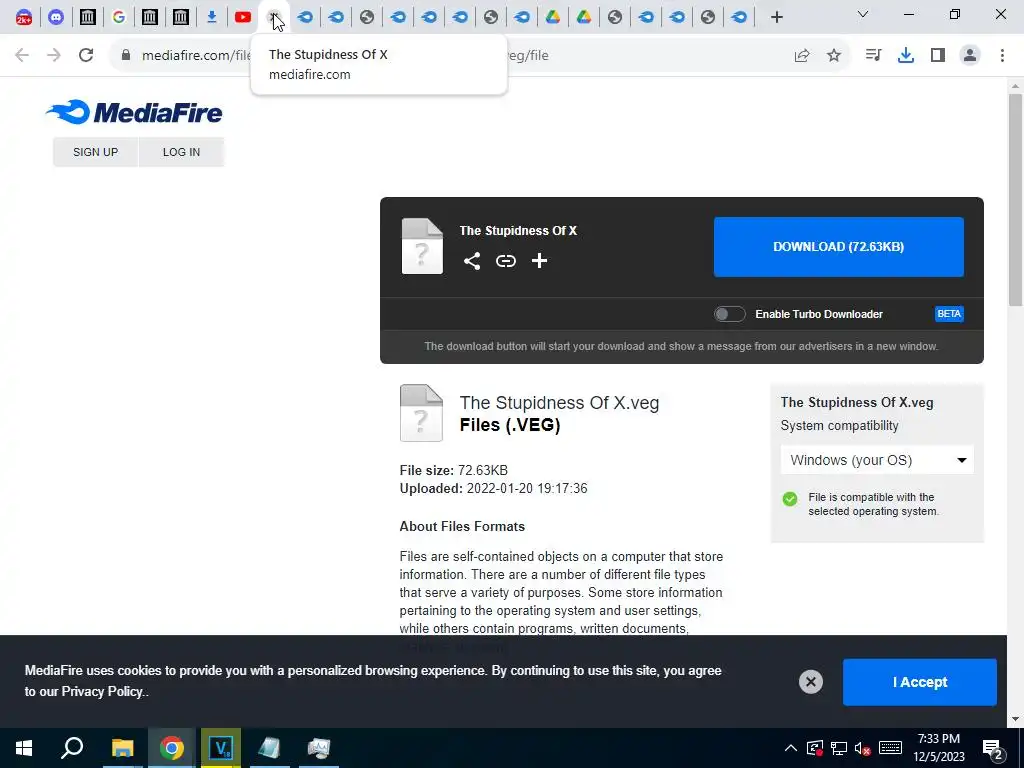Click the muted volume icon in the system tray
This screenshot has width=1024, height=768.
863,748
